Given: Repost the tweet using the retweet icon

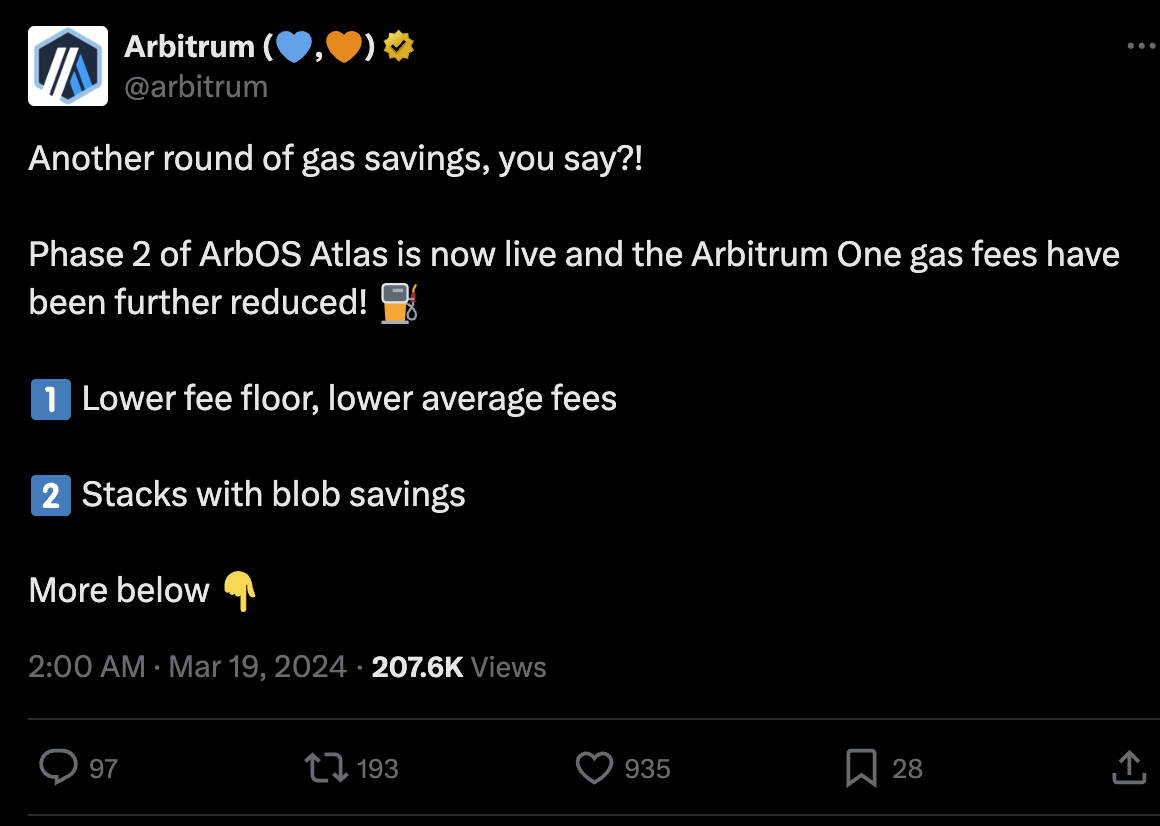Looking at the screenshot, I should click(326, 768).
